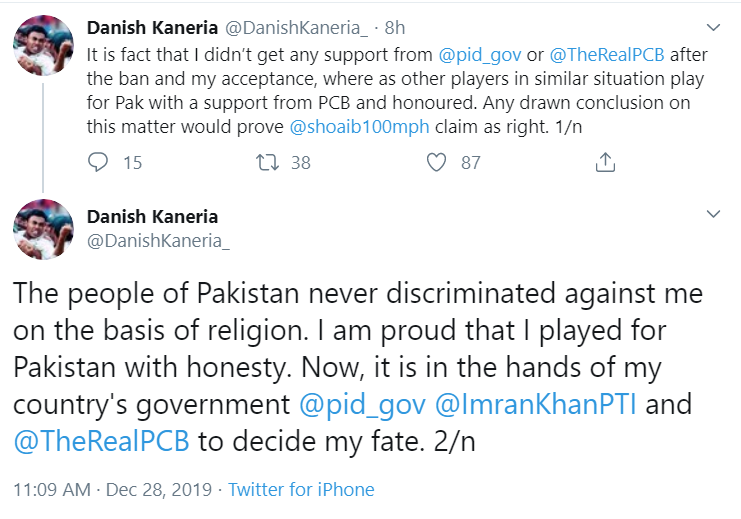Click Danish Kaneria name on first tweet

click(152, 27)
